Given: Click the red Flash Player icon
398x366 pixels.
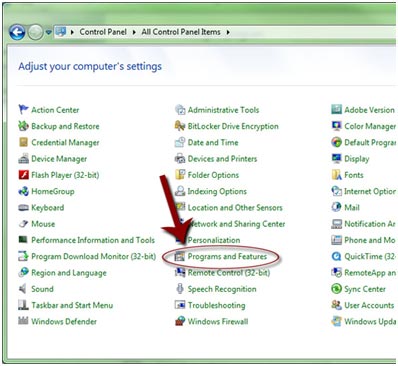Looking at the screenshot, I should [23, 175].
